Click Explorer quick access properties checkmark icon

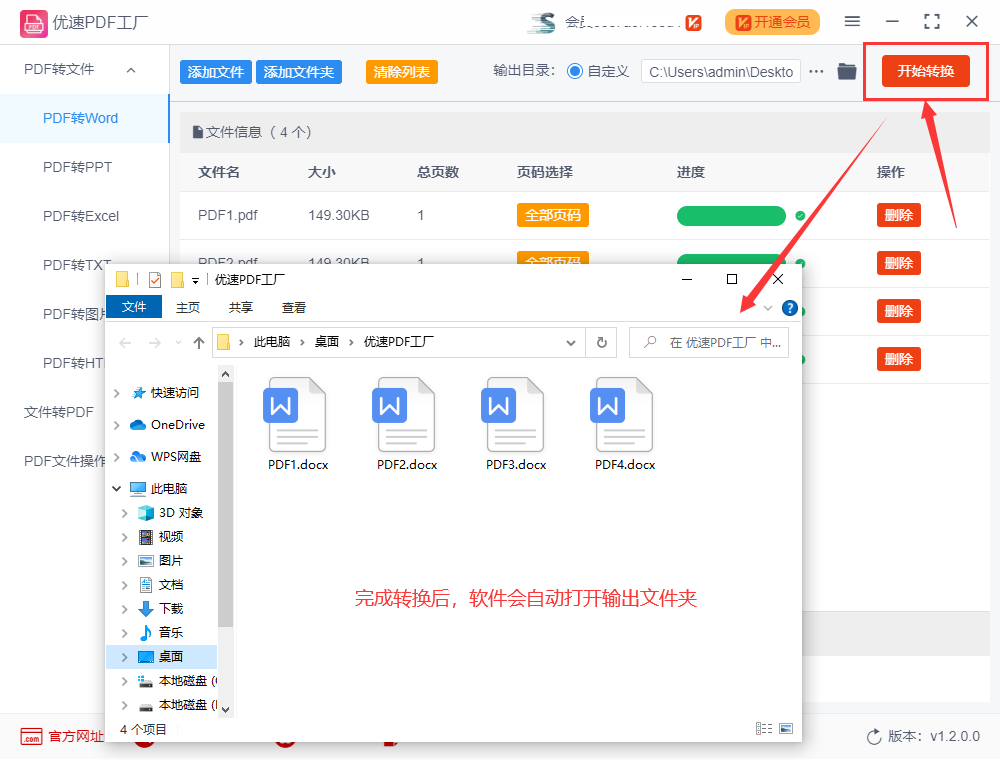tap(154, 279)
